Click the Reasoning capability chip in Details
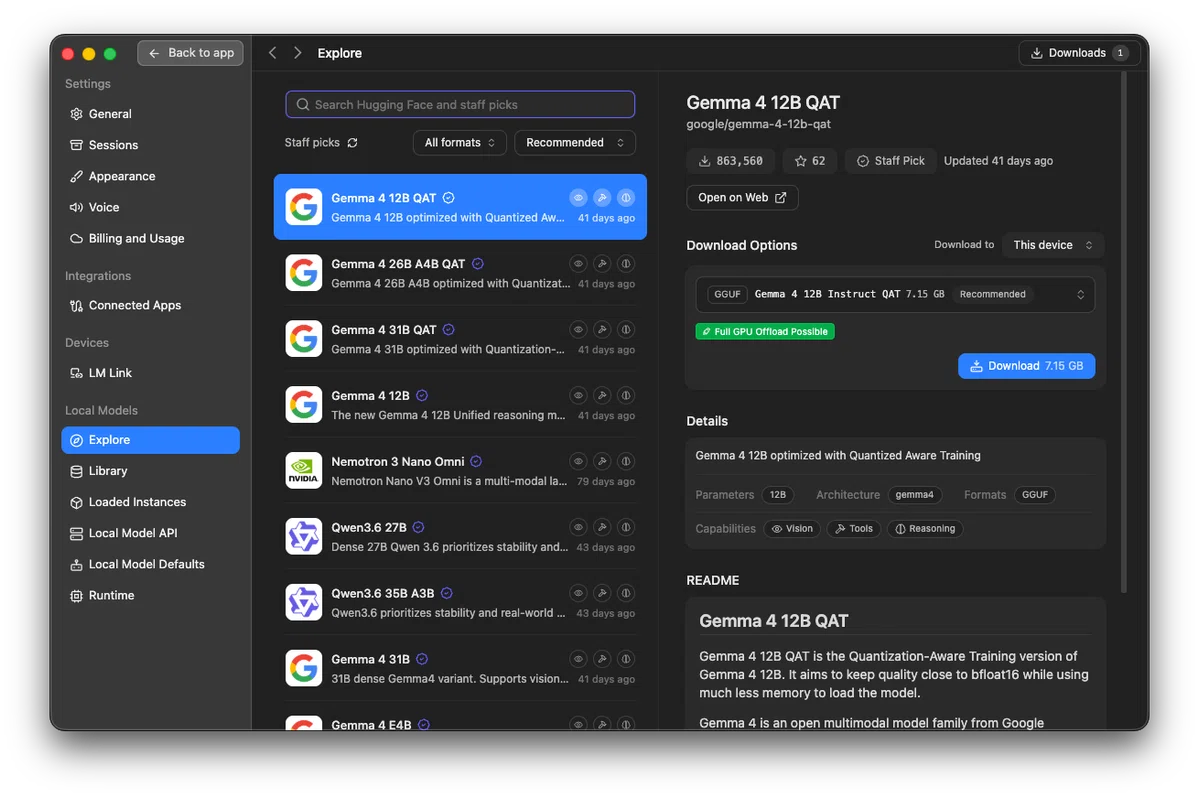The height and width of the screenshot is (798, 1200). point(924,529)
